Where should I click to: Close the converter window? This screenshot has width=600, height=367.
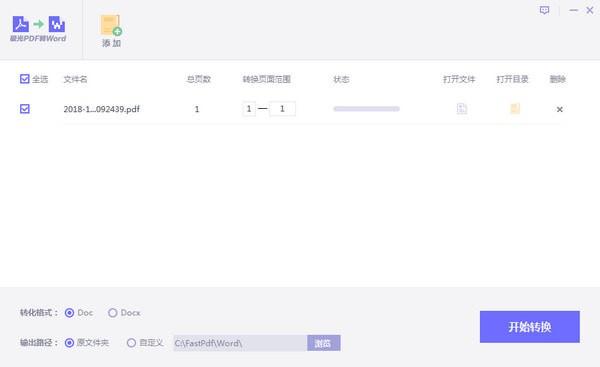coord(590,10)
